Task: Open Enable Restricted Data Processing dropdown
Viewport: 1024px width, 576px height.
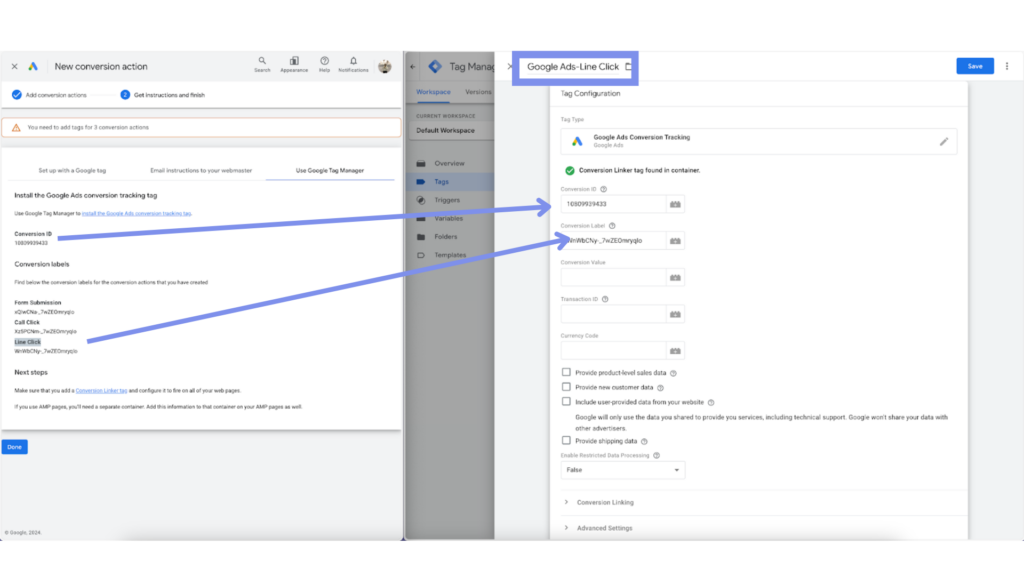Action: click(x=622, y=470)
